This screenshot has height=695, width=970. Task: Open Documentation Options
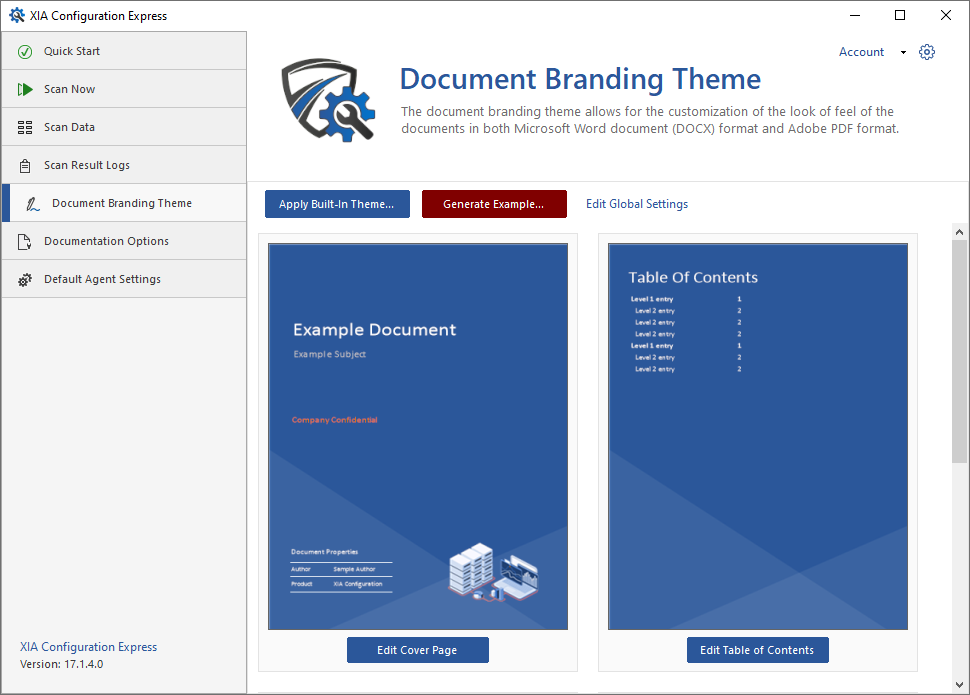coord(124,241)
